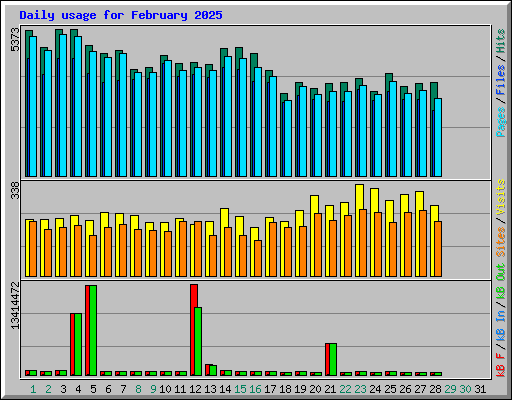Click the 'kB In' legend label
This screenshot has height=400, width=512.
coord(501,325)
